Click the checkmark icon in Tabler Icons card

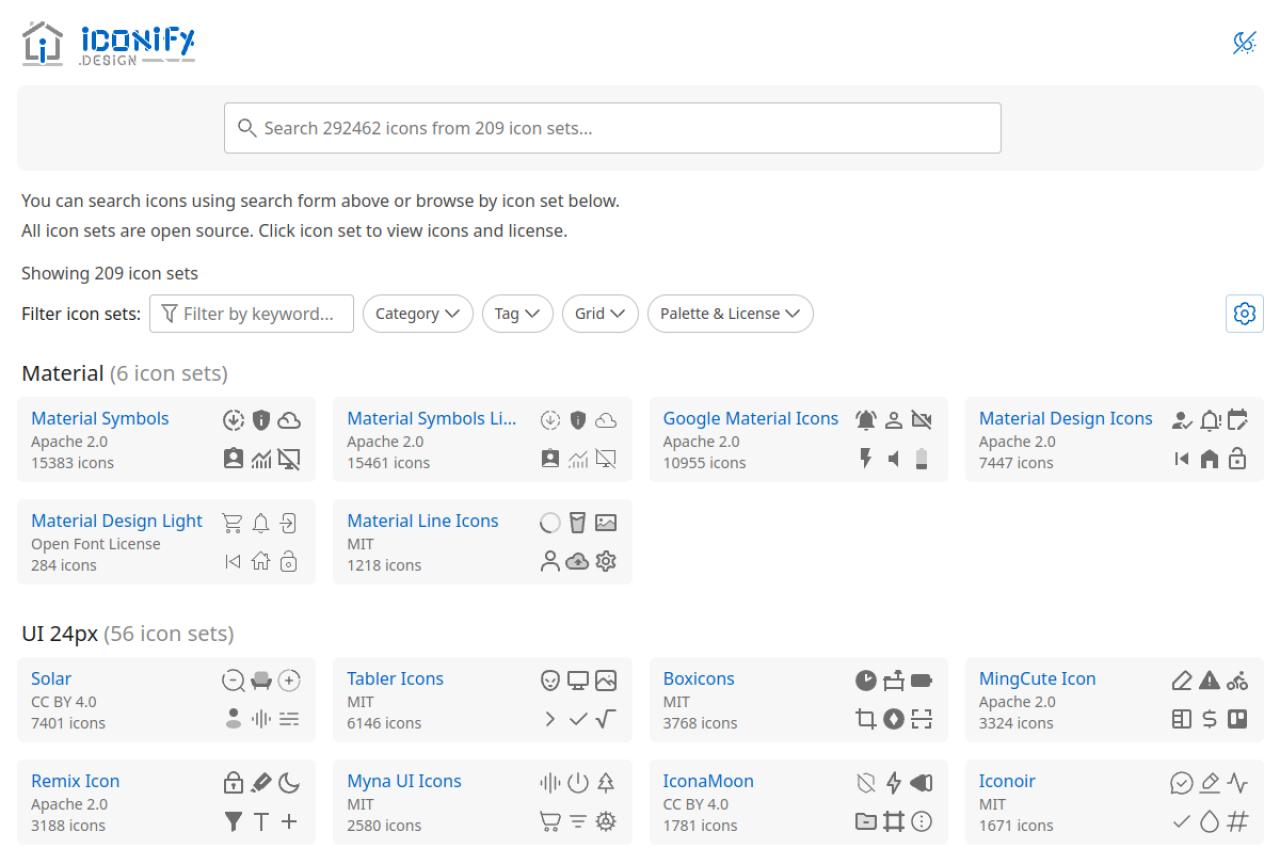click(577, 718)
